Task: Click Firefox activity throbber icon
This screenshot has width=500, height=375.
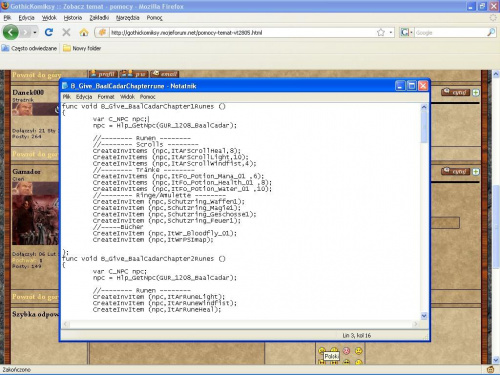Action: (493, 18)
